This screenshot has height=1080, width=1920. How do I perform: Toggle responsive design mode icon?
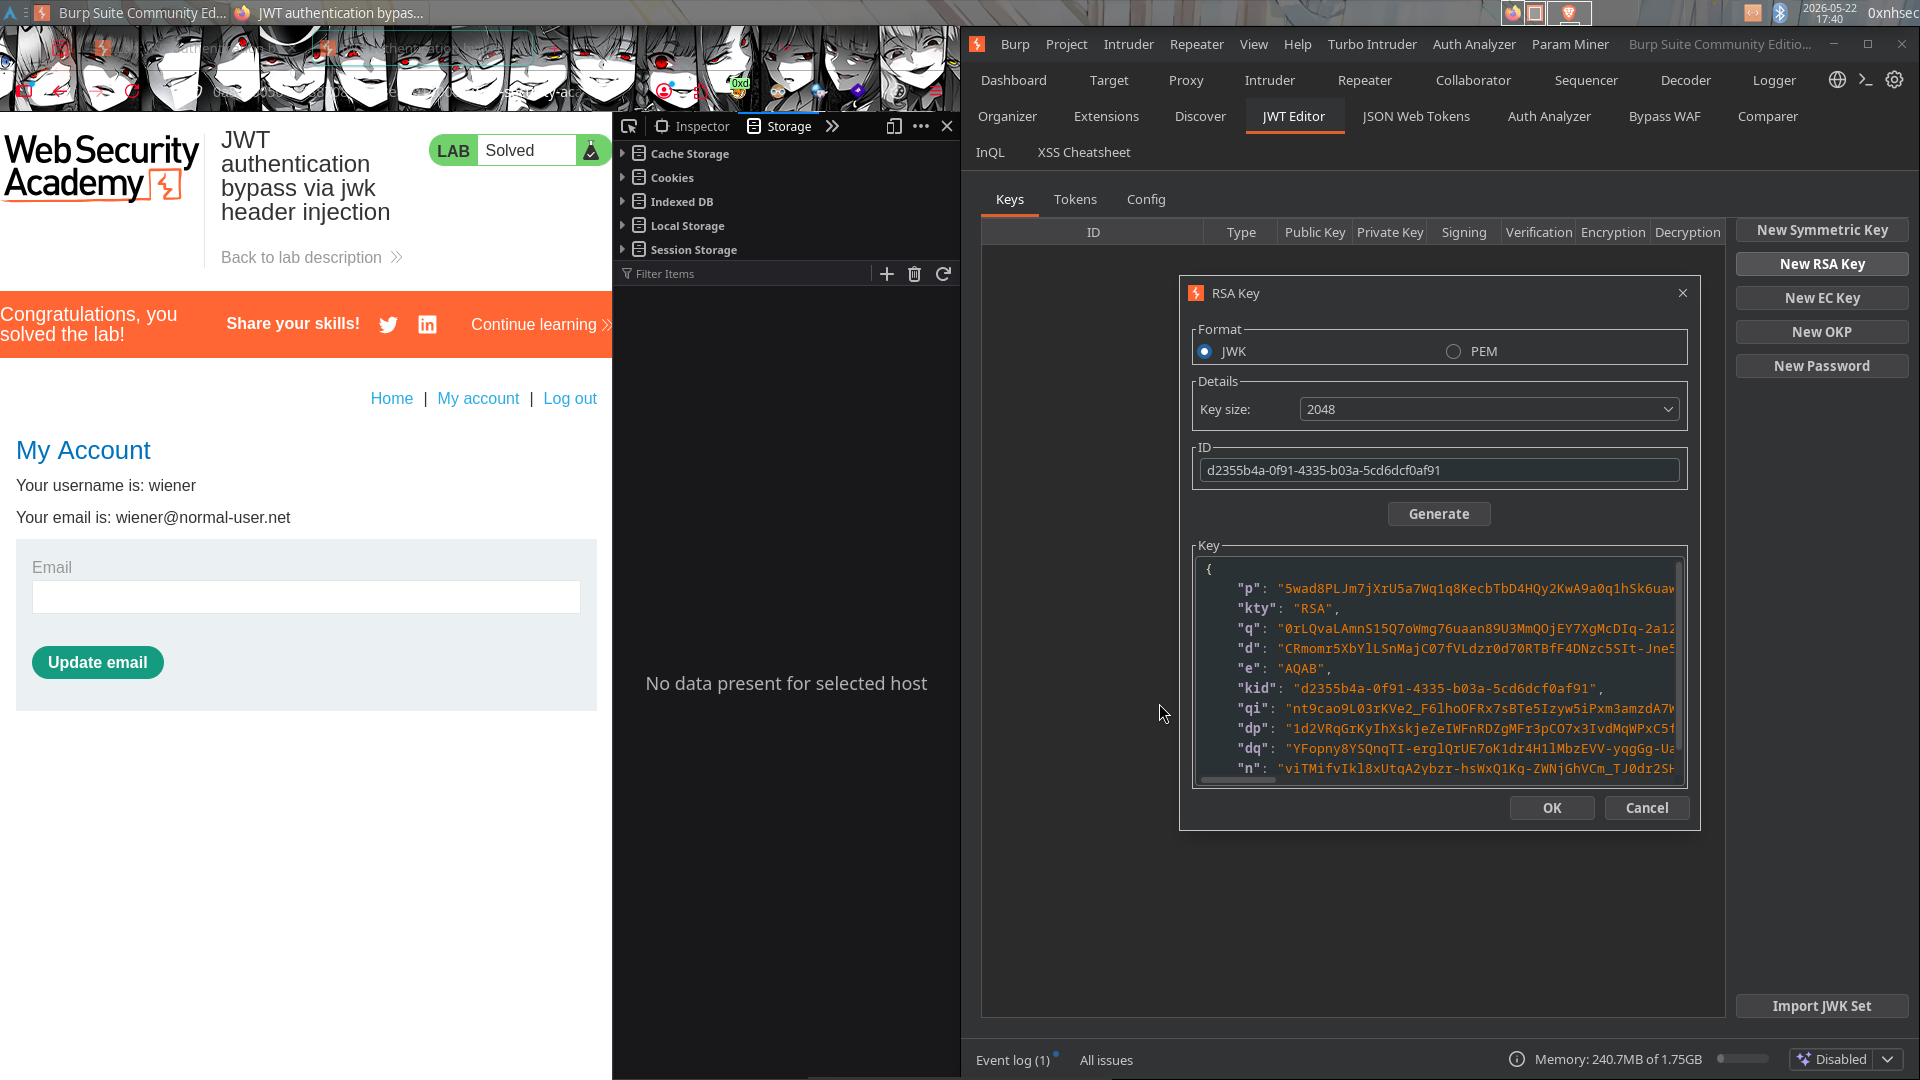click(894, 126)
